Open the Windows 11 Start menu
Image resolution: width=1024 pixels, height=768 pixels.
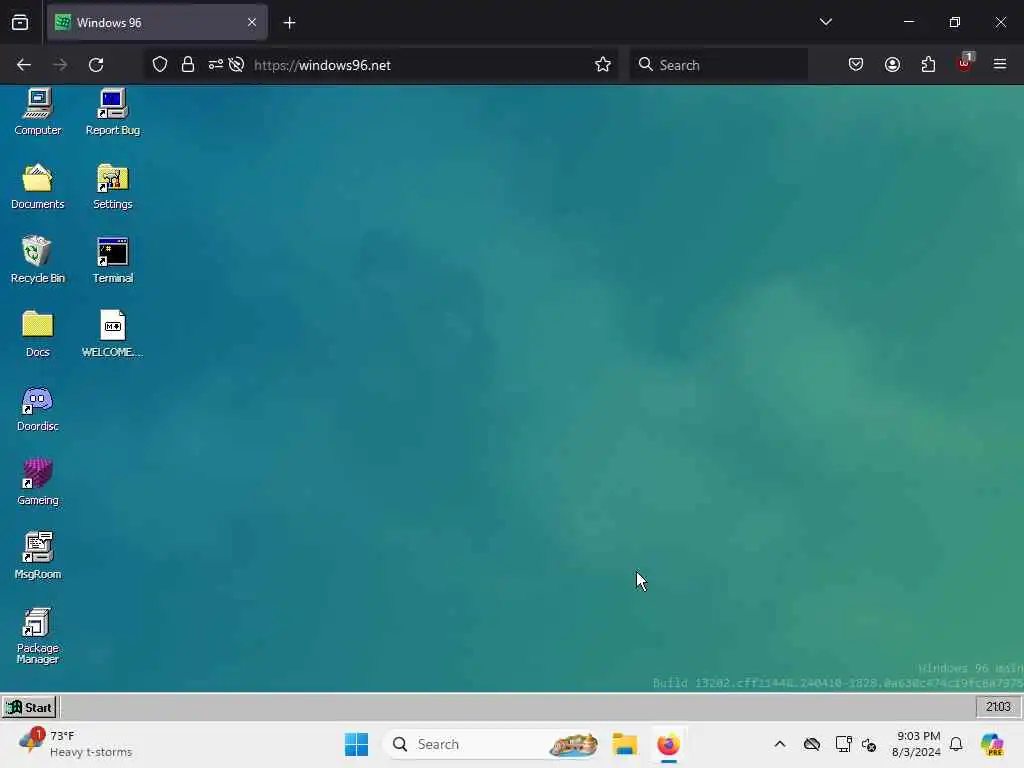357,744
